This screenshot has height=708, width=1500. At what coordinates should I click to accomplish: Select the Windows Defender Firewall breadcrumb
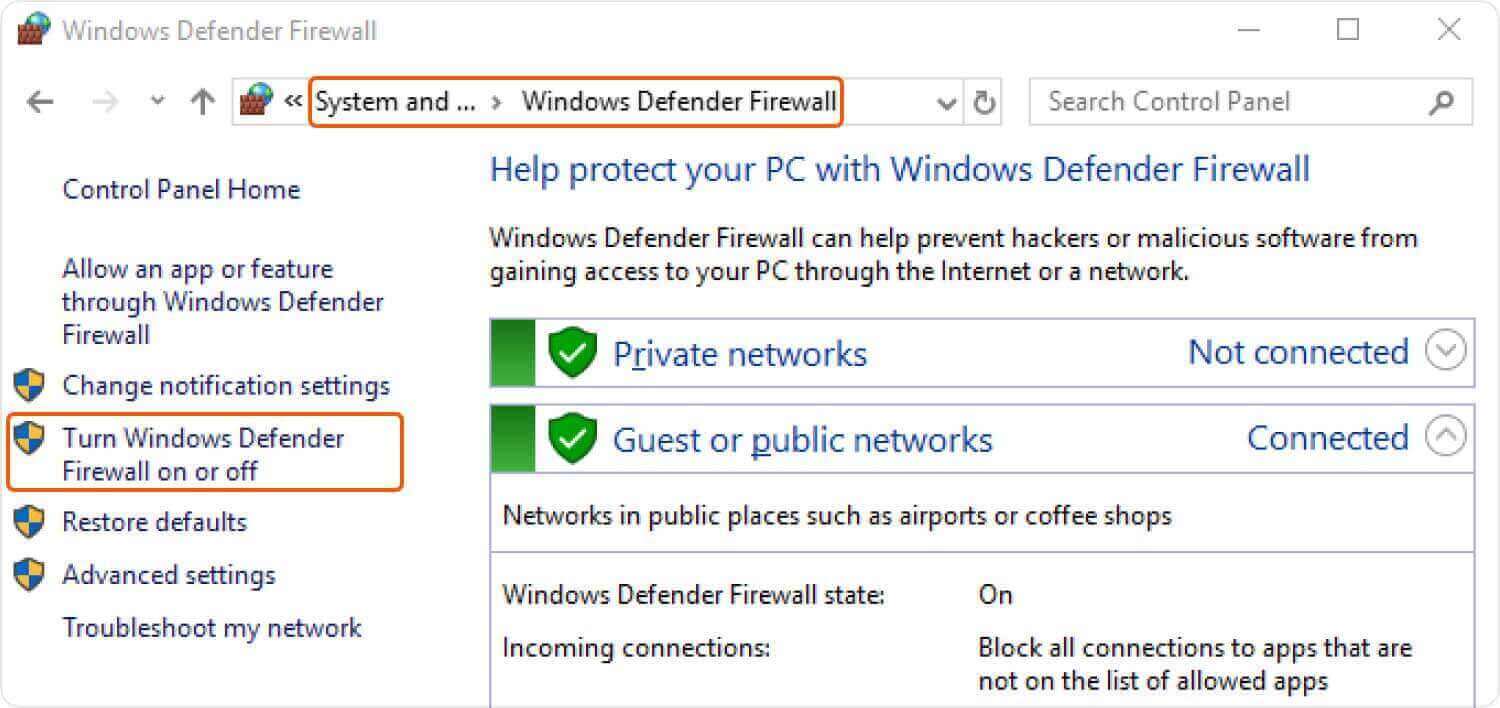coord(679,102)
